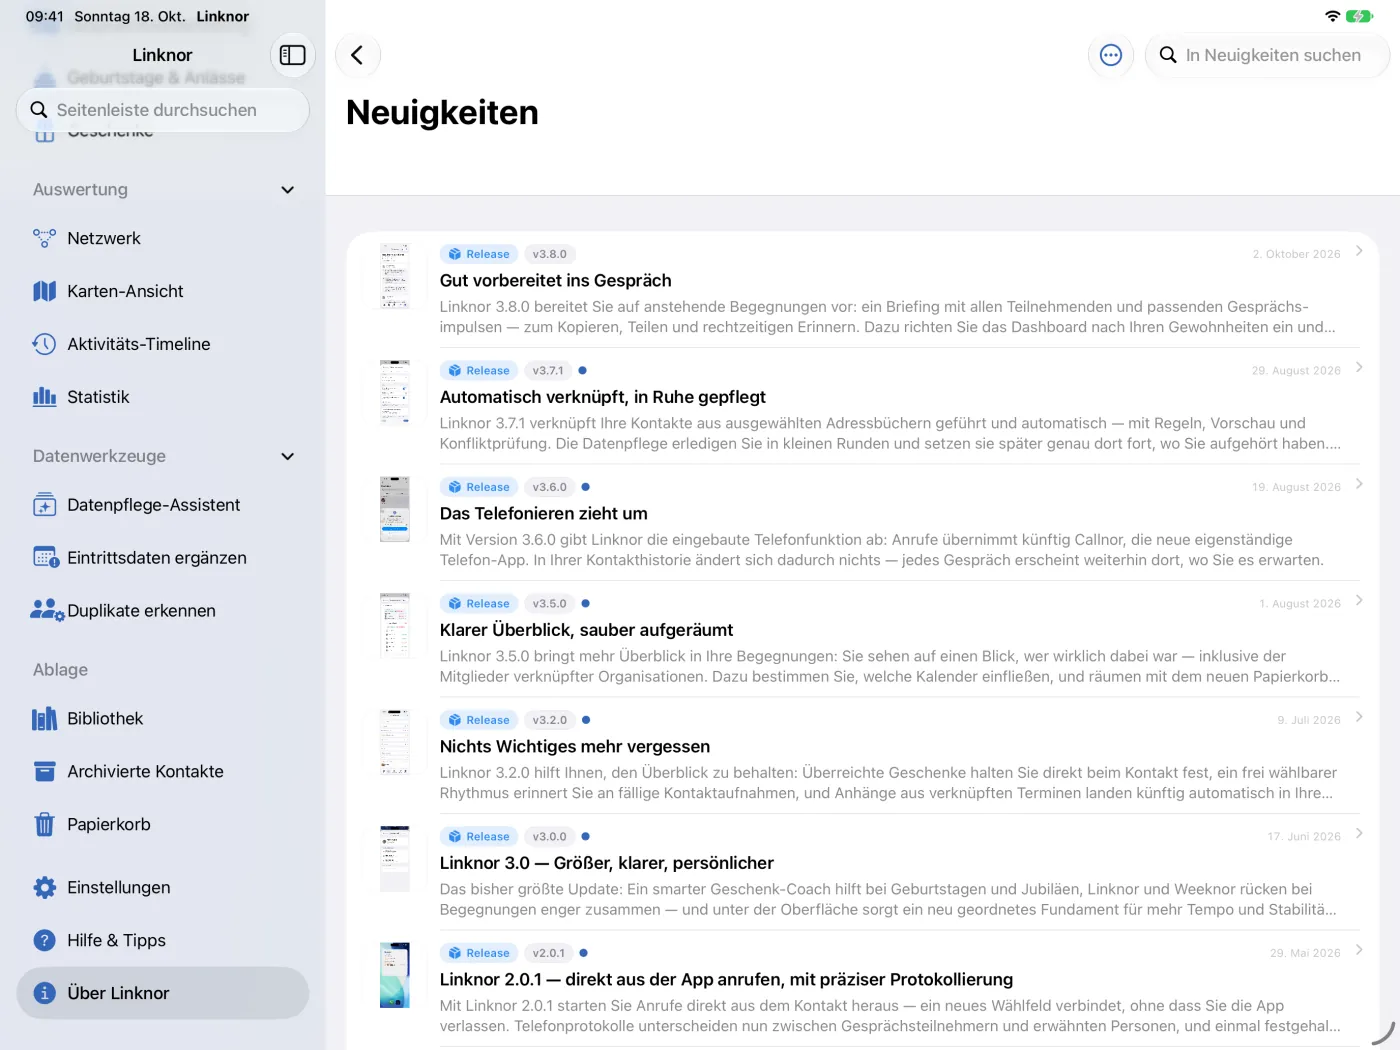This screenshot has height=1050, width=1400.
Task: Open article 'Nichts Wichtiges mehr vergessen'
Action: click(863, 756)
